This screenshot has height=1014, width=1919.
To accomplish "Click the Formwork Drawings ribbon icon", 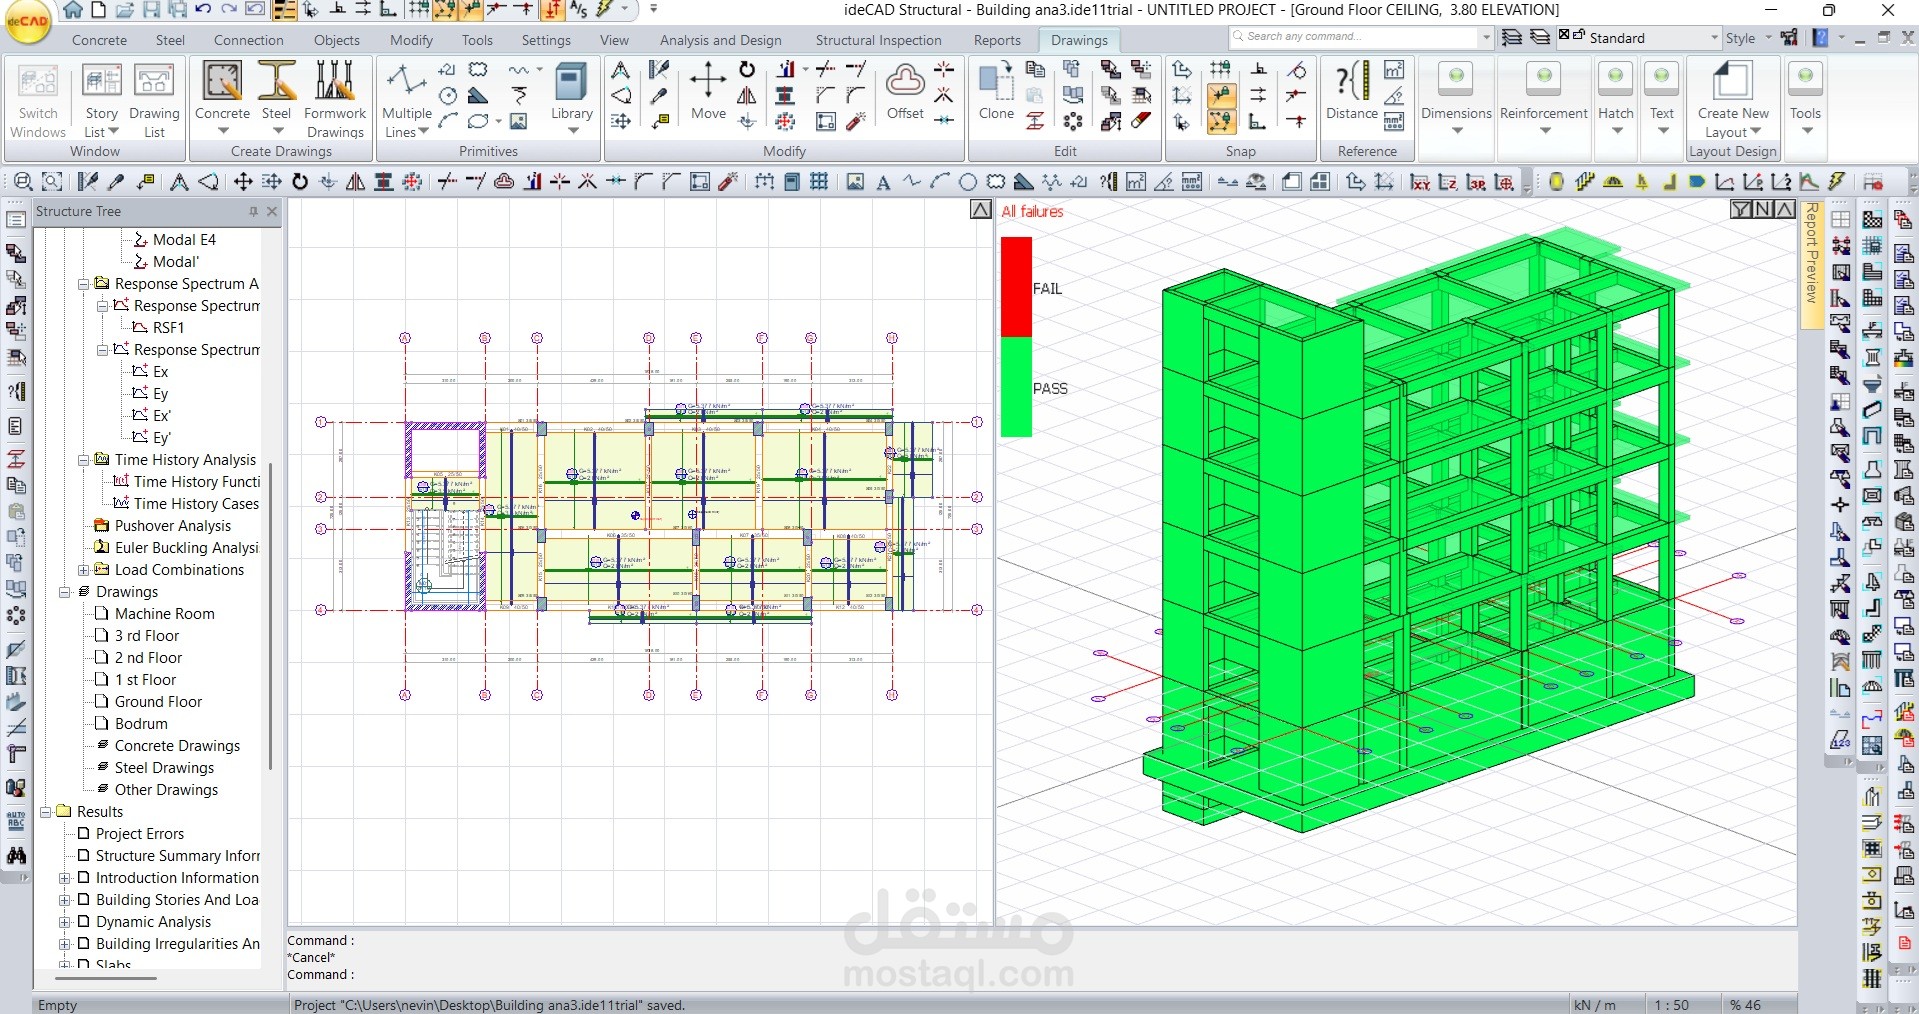I will pyautogui.click(x=335, y=99).
